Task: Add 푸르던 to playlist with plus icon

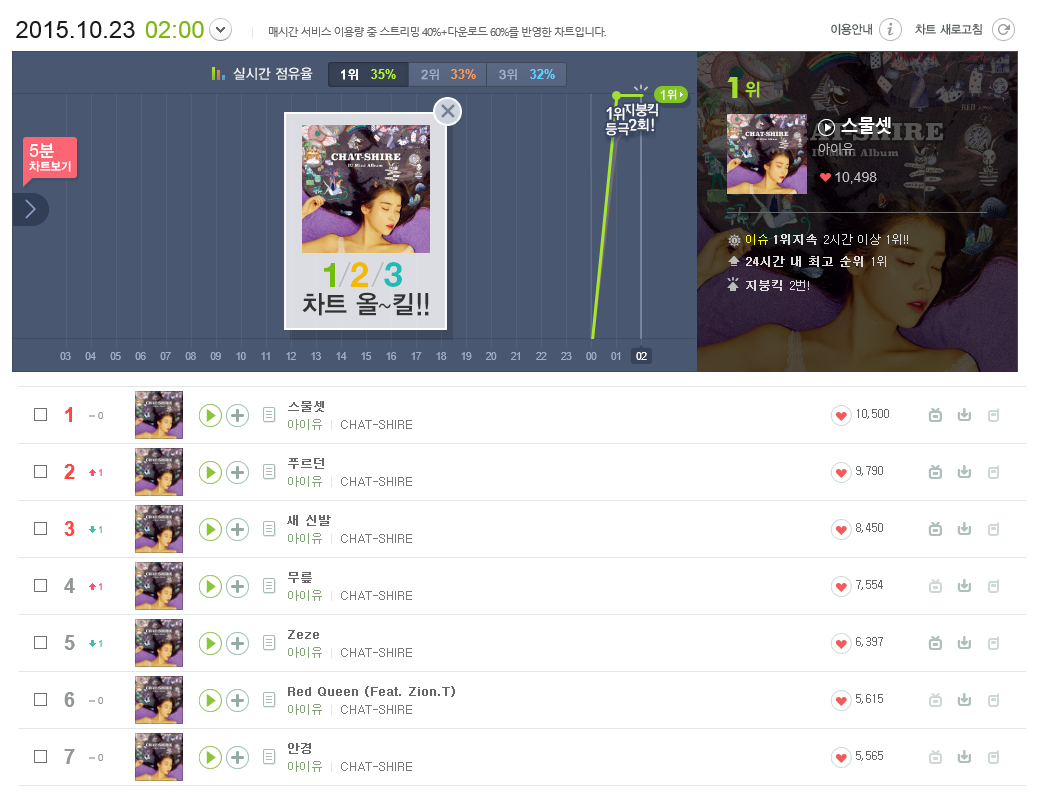Action: (237, 472)
